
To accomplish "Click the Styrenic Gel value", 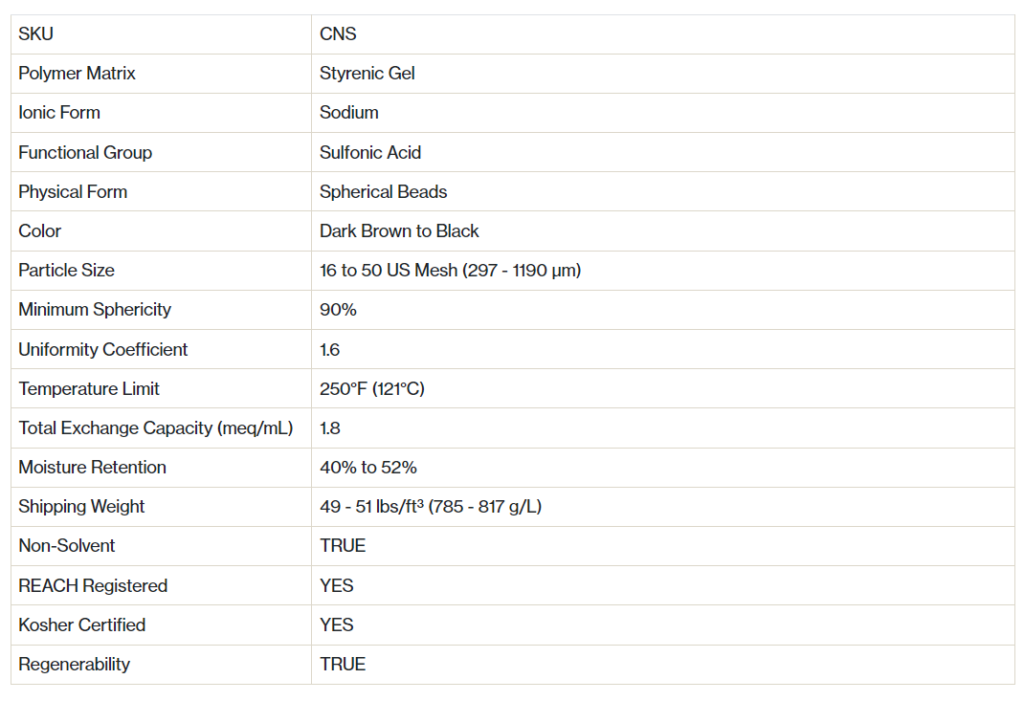I will tap(367, 73).
